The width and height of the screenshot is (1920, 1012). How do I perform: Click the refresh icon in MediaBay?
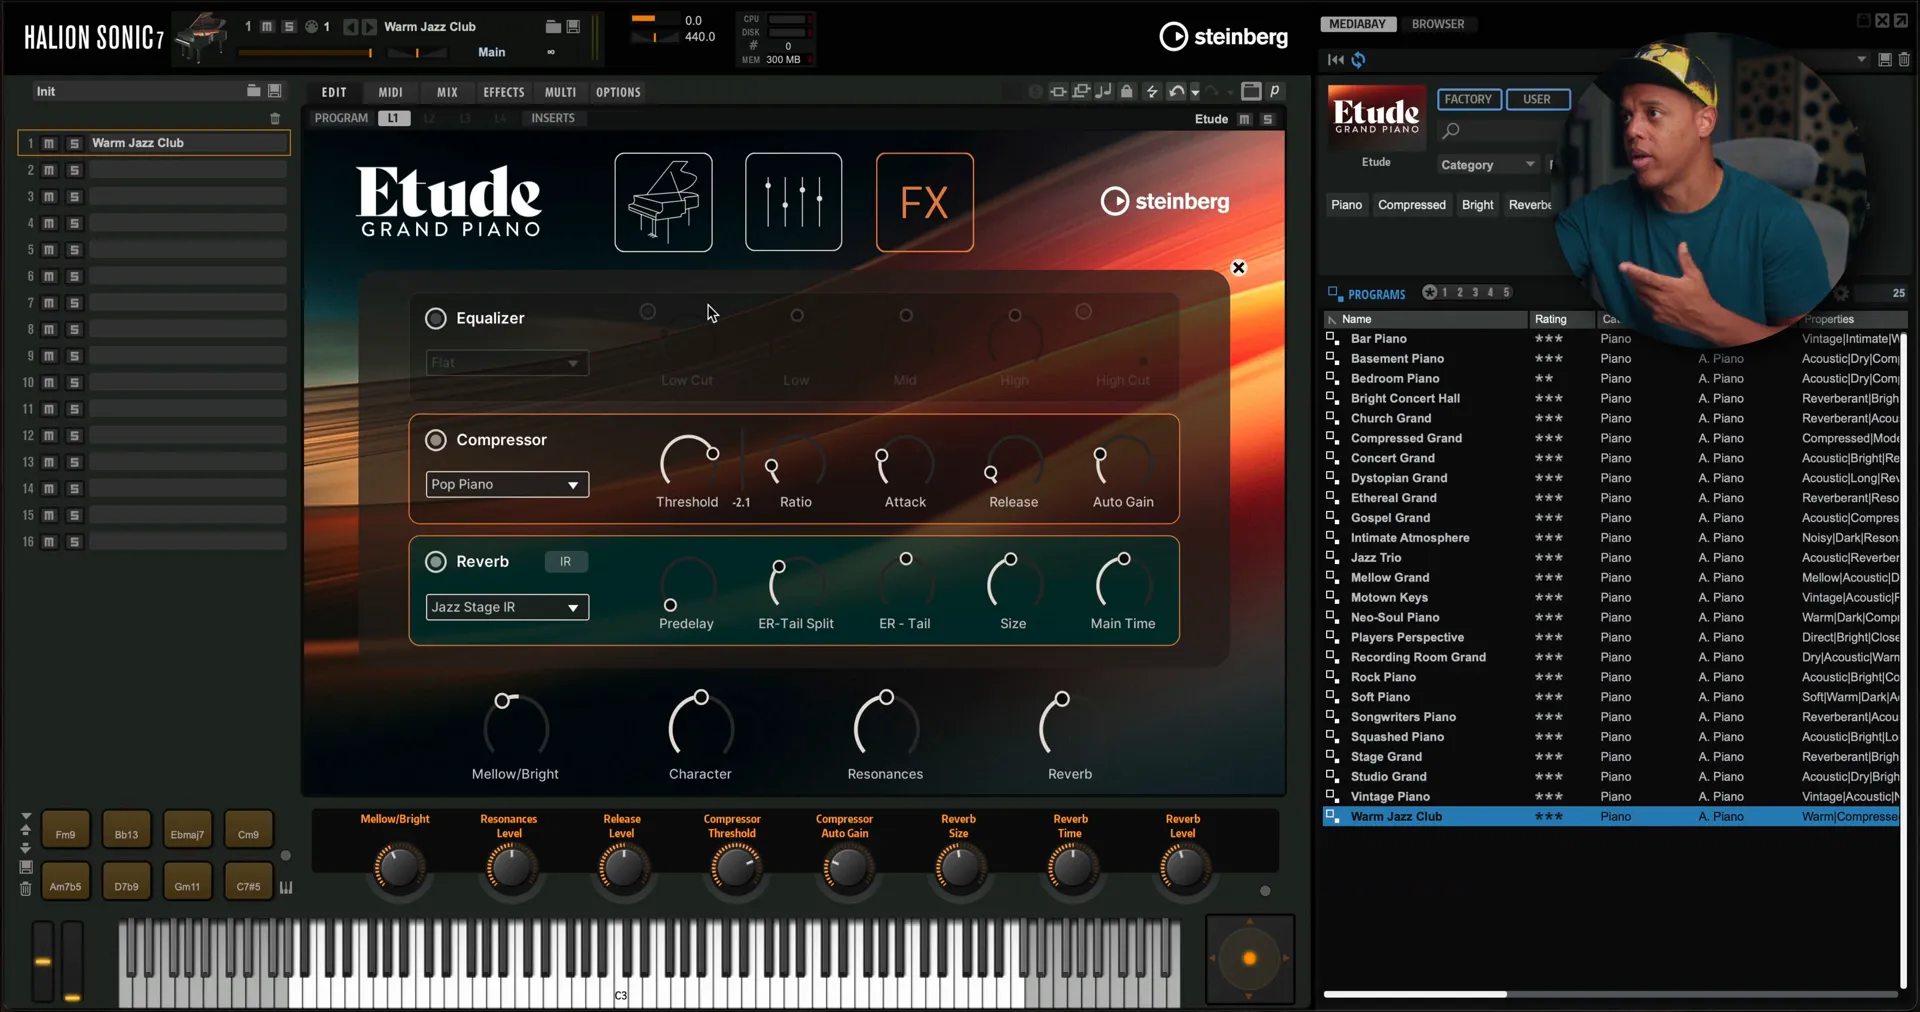1358,60
